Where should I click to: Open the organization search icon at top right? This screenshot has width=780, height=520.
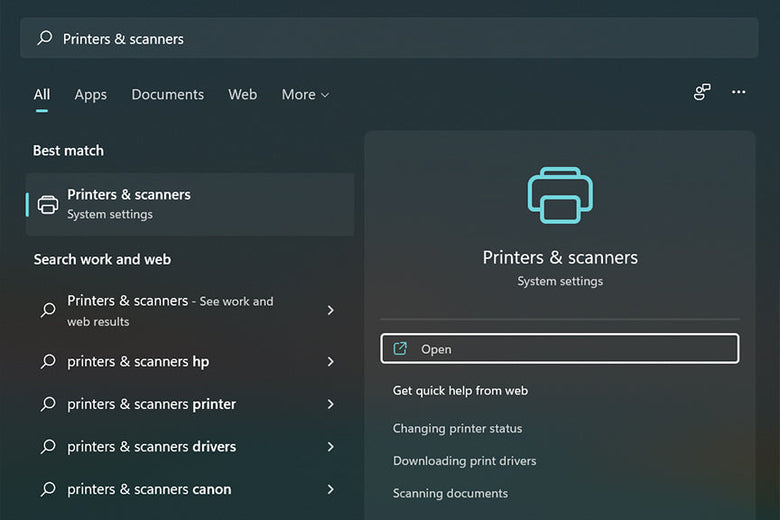(702, 92)
